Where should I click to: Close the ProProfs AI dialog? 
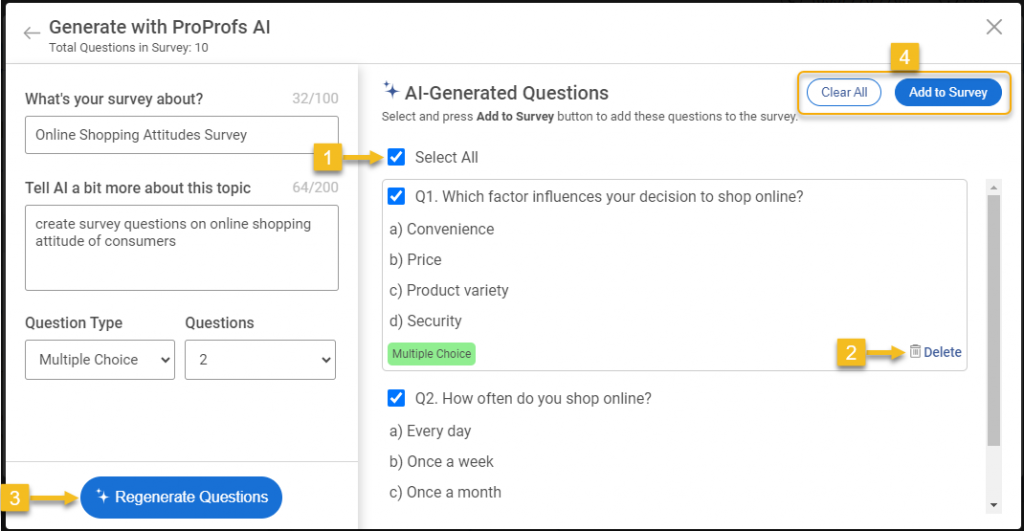point(993,27)
